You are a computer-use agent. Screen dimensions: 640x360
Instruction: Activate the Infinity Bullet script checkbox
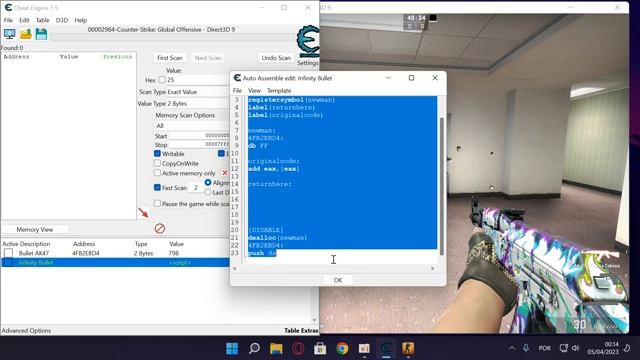[8, 262]
